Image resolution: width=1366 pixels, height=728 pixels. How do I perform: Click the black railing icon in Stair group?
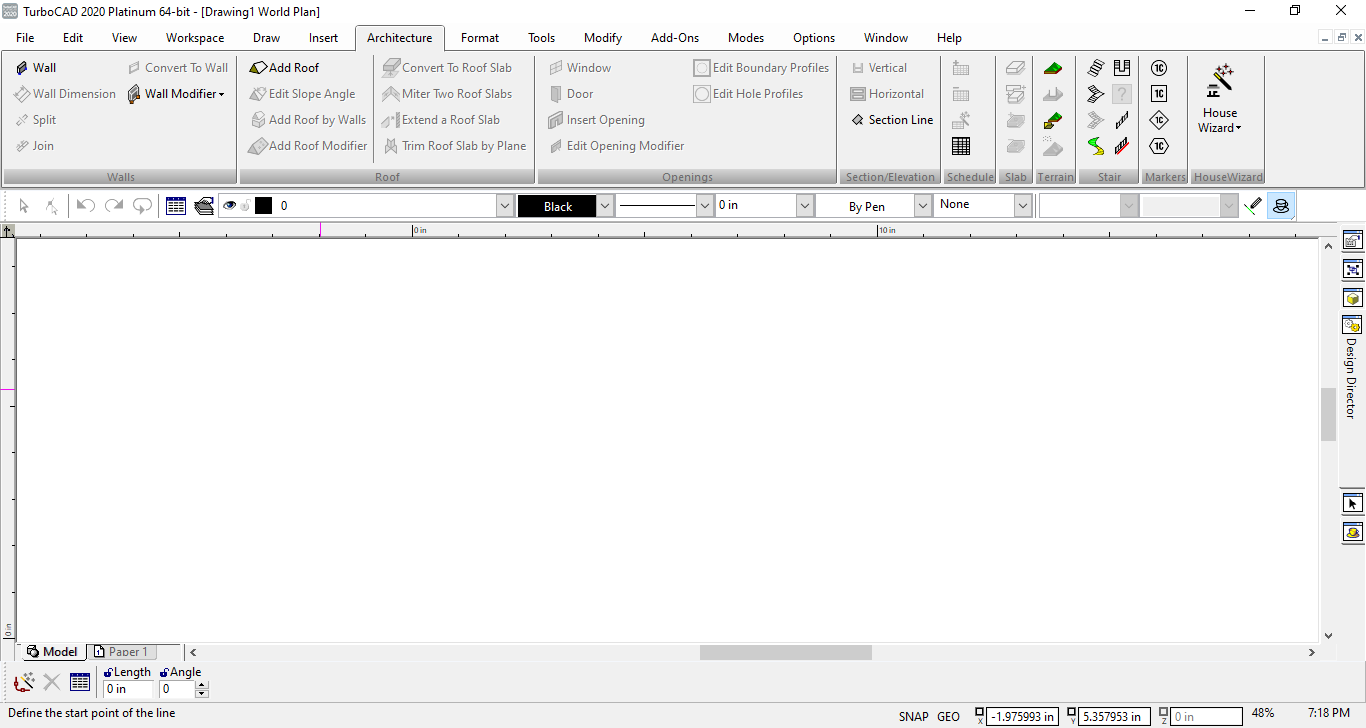click(1122, 120)
